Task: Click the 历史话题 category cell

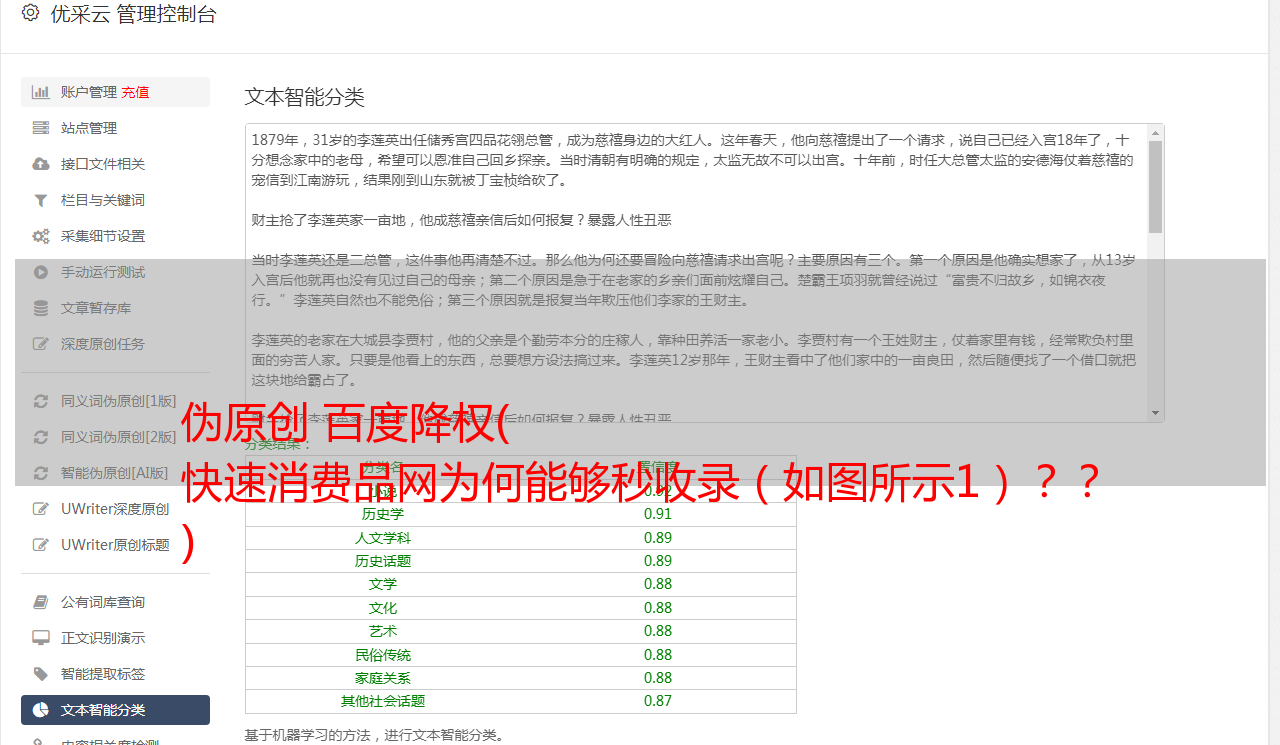Action: point(383,561)
